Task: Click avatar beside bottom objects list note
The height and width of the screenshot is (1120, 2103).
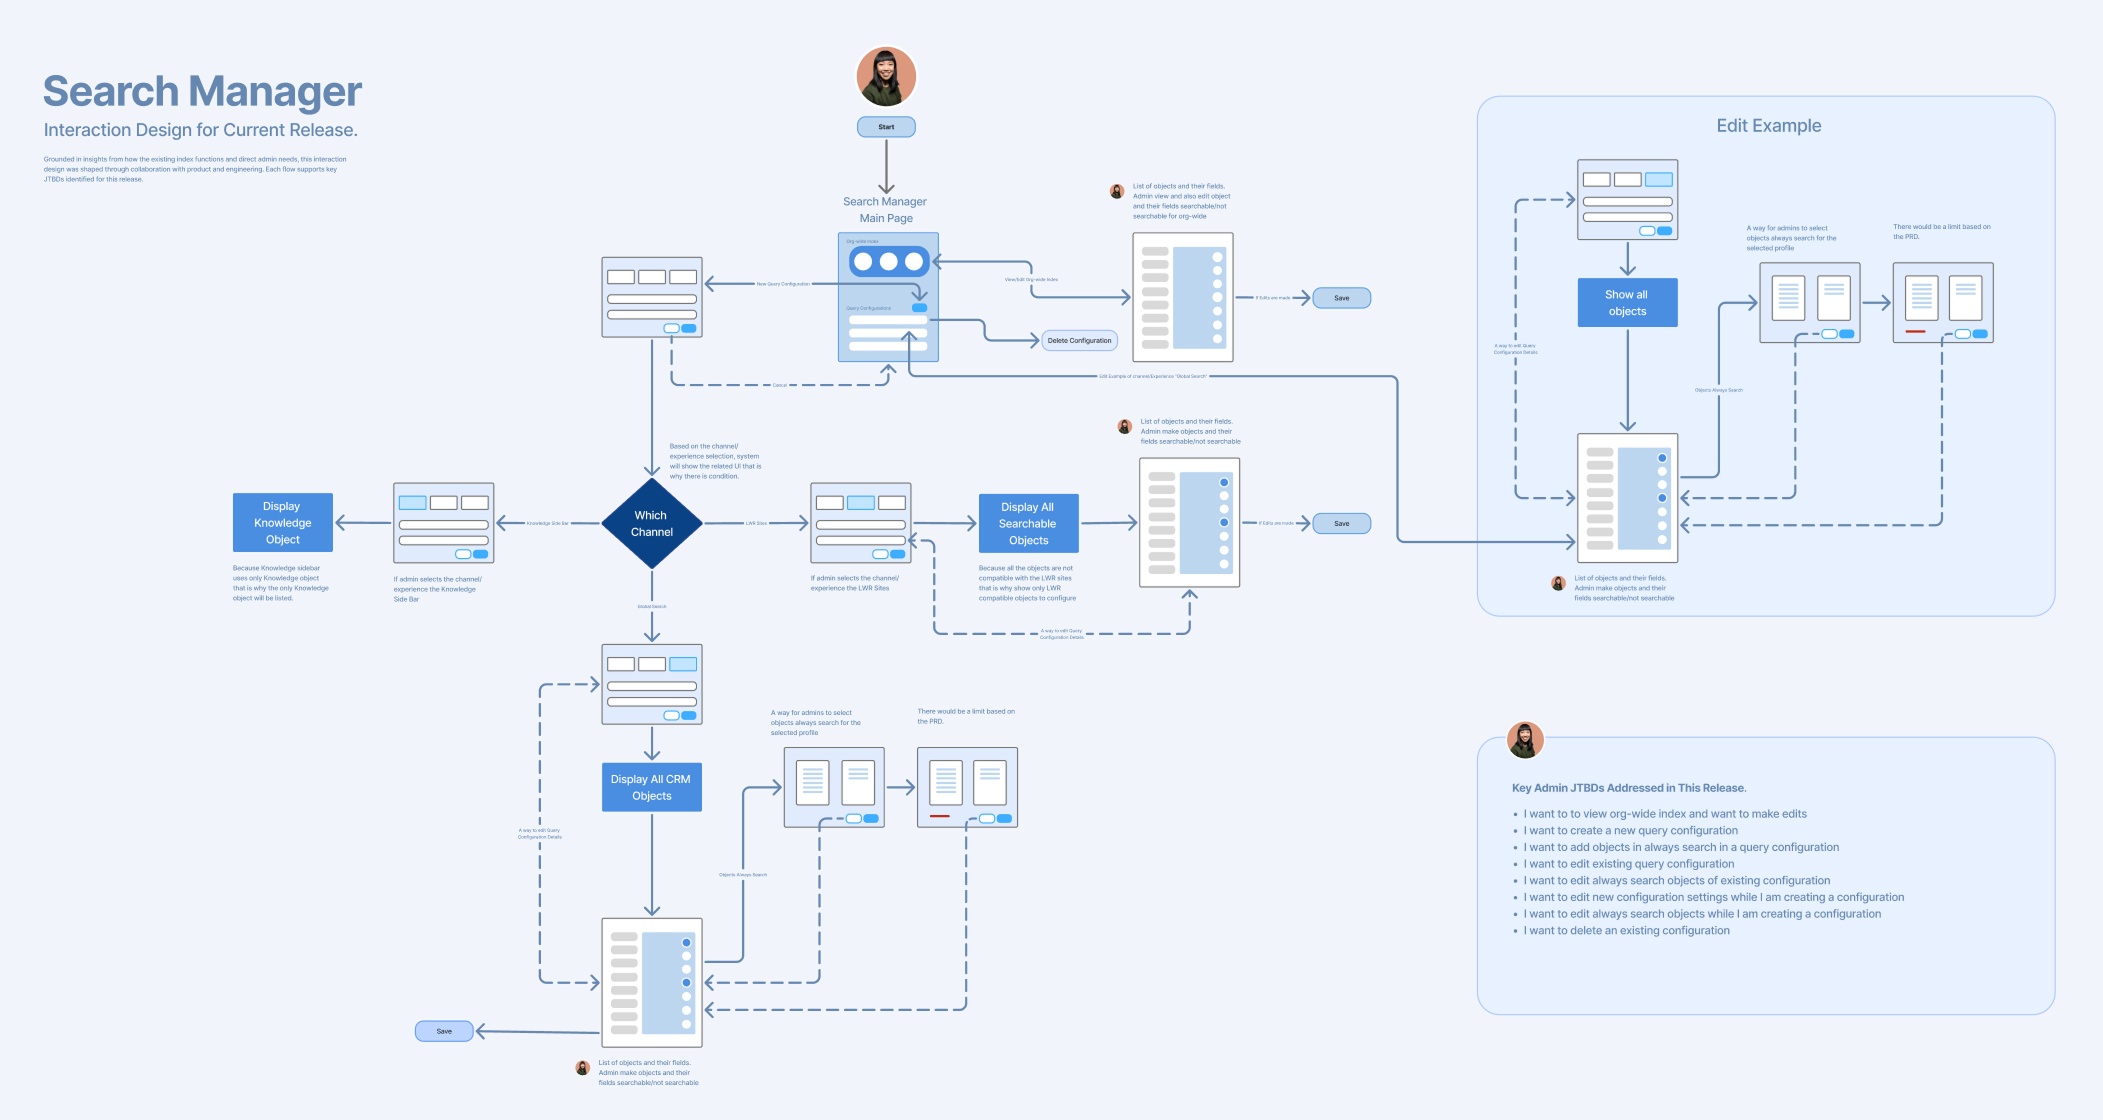Action: (x=582, y=1068)
